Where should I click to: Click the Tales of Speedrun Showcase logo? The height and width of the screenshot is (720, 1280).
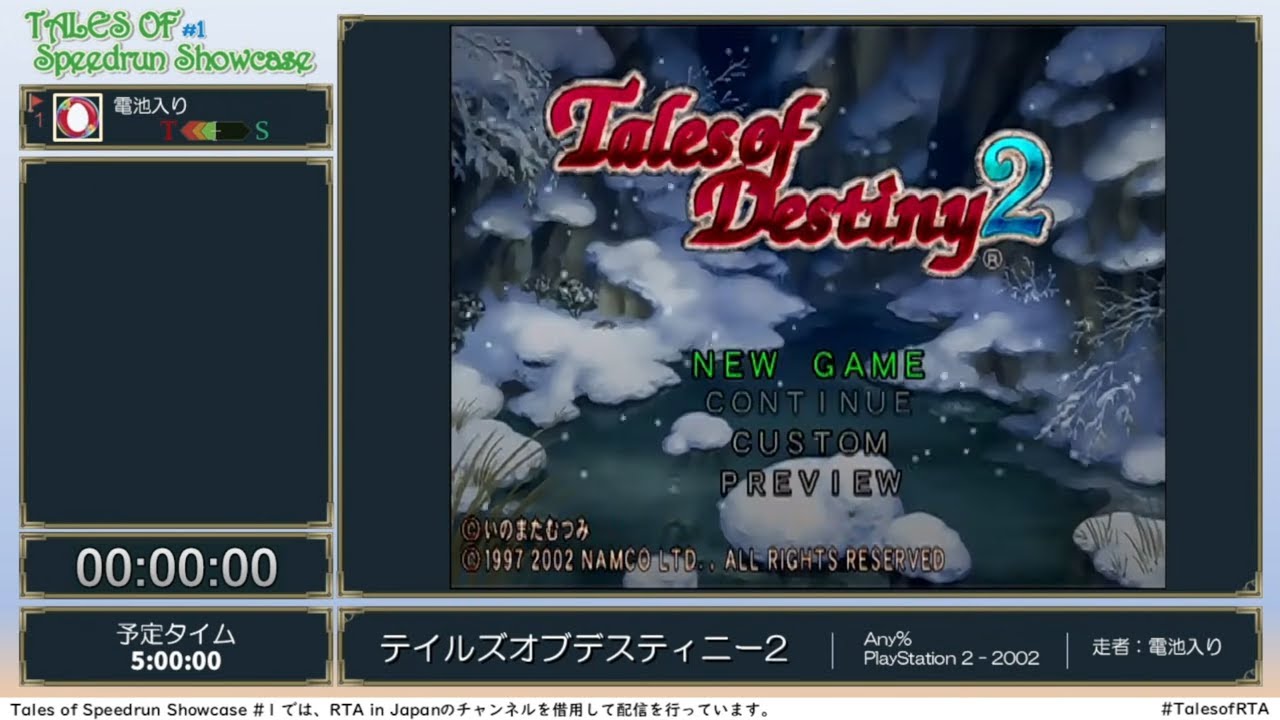click(169, 42)
